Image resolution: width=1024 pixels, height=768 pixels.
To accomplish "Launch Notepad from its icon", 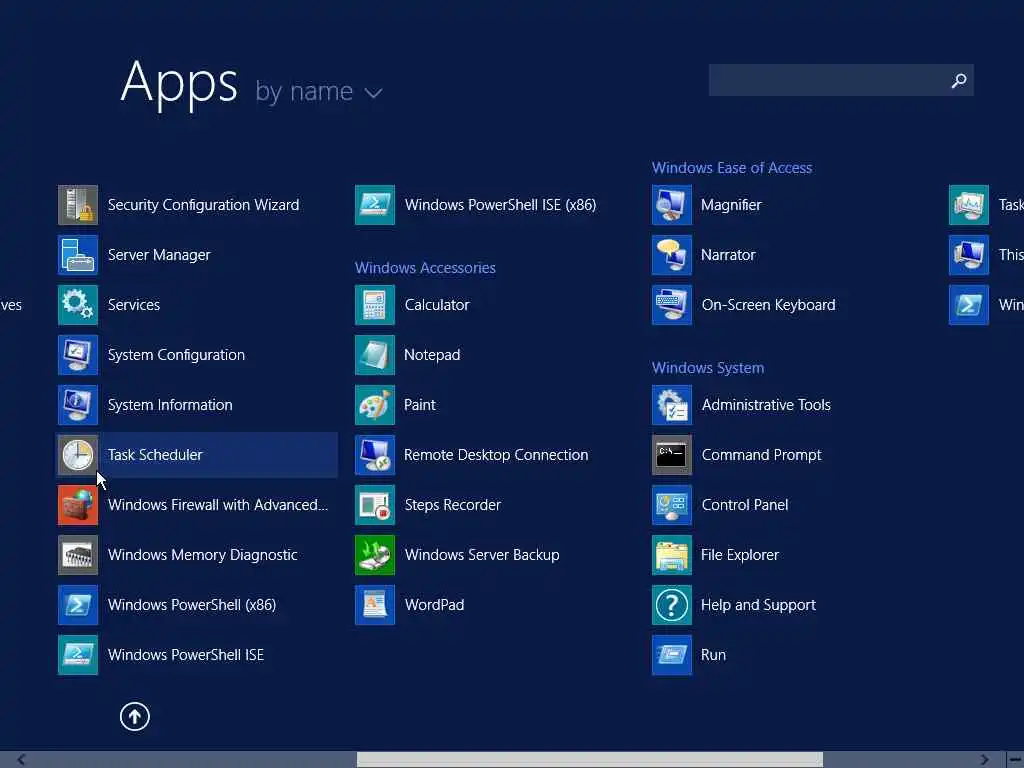I will point(375,355).
